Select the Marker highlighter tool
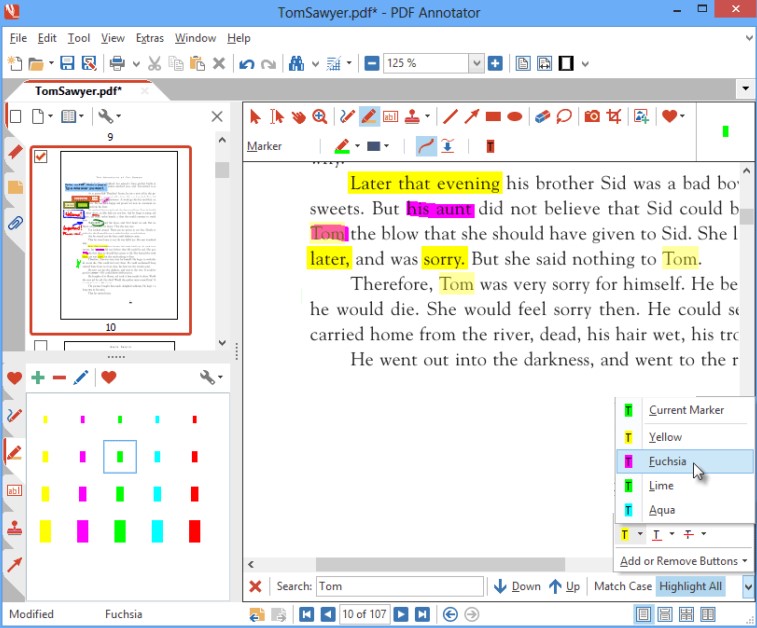Viewport: 757px width, 628px height. point(369,117)
